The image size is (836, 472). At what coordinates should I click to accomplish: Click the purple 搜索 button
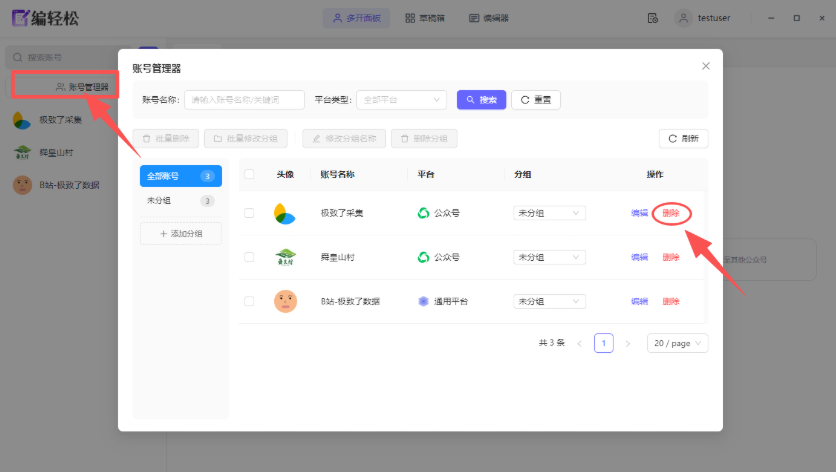coord(481,100)
